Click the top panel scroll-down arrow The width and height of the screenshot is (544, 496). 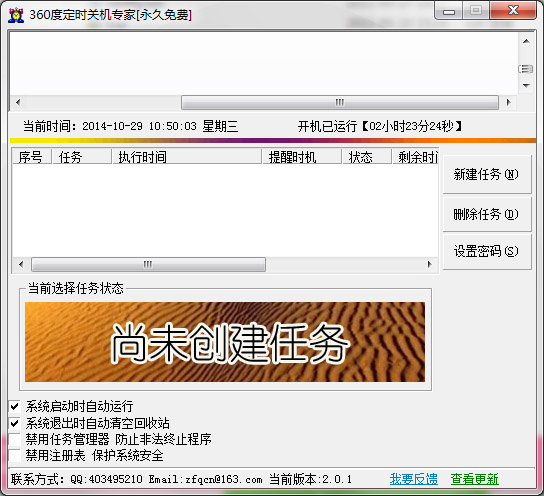click(526, 85)
